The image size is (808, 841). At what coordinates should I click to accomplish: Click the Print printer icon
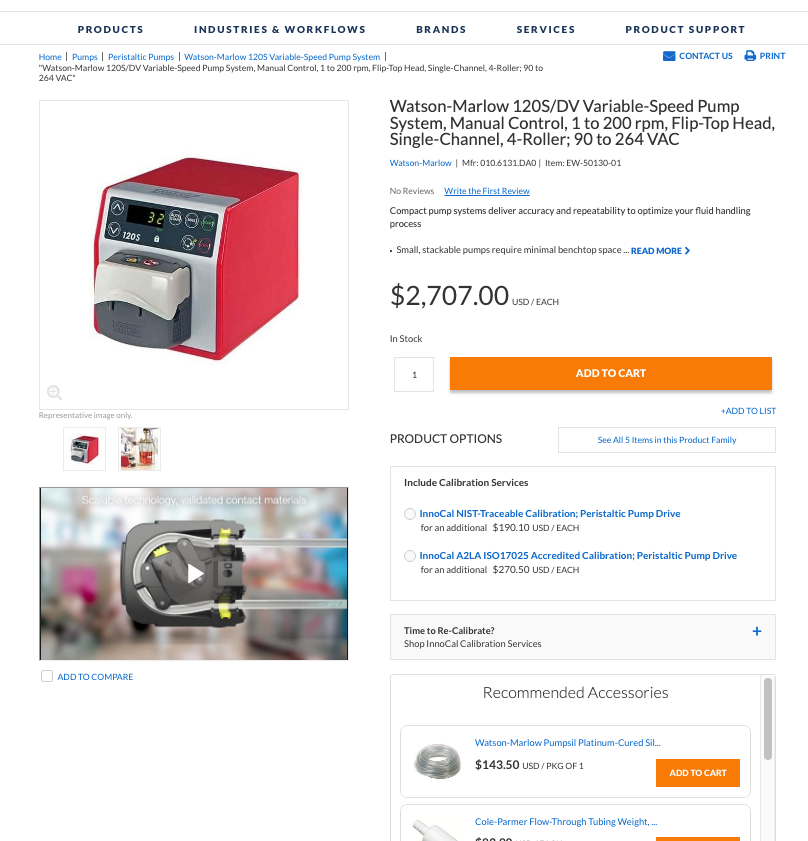coord(750,56)
